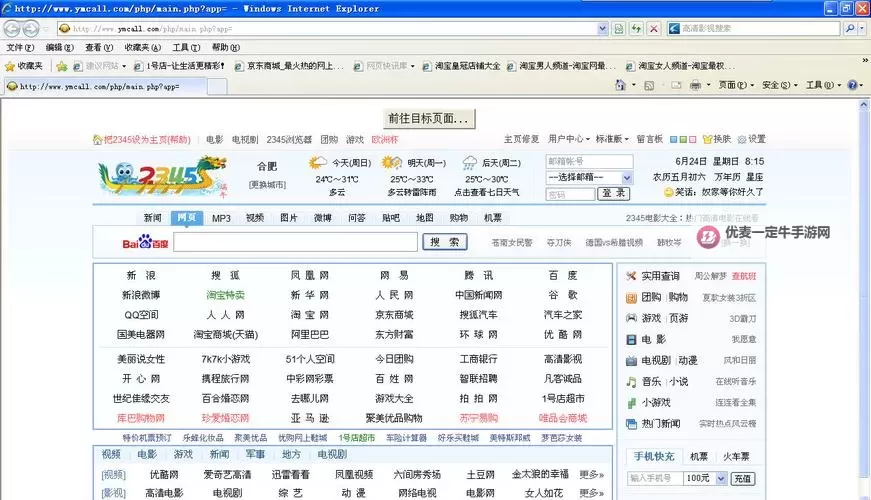
Task: Click the 实用查询 tools icon in sidebar
Action: tap(631, 276)
